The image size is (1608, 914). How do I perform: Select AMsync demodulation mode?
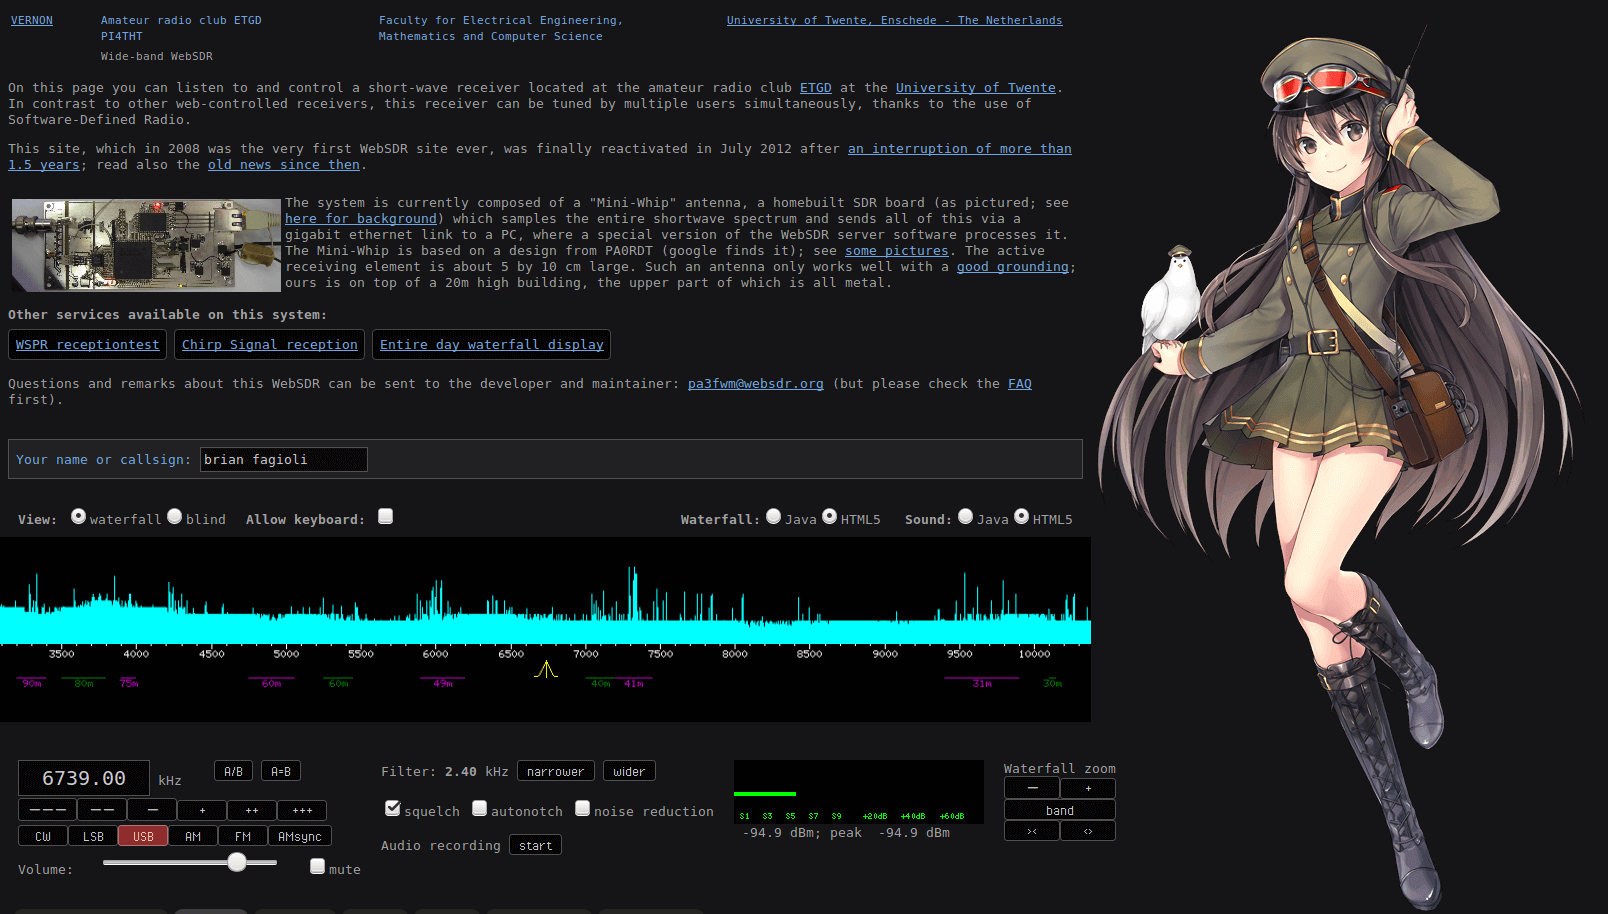pyautogui.click(x=300, y=836)
